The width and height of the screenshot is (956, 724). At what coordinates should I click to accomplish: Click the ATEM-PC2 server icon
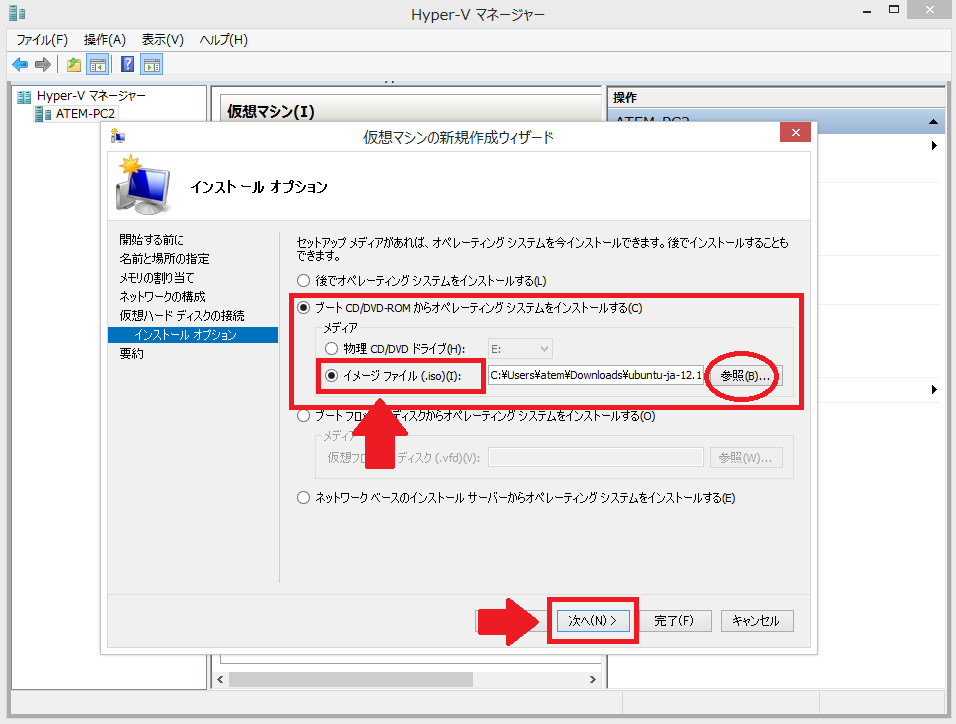click(43, 114)
